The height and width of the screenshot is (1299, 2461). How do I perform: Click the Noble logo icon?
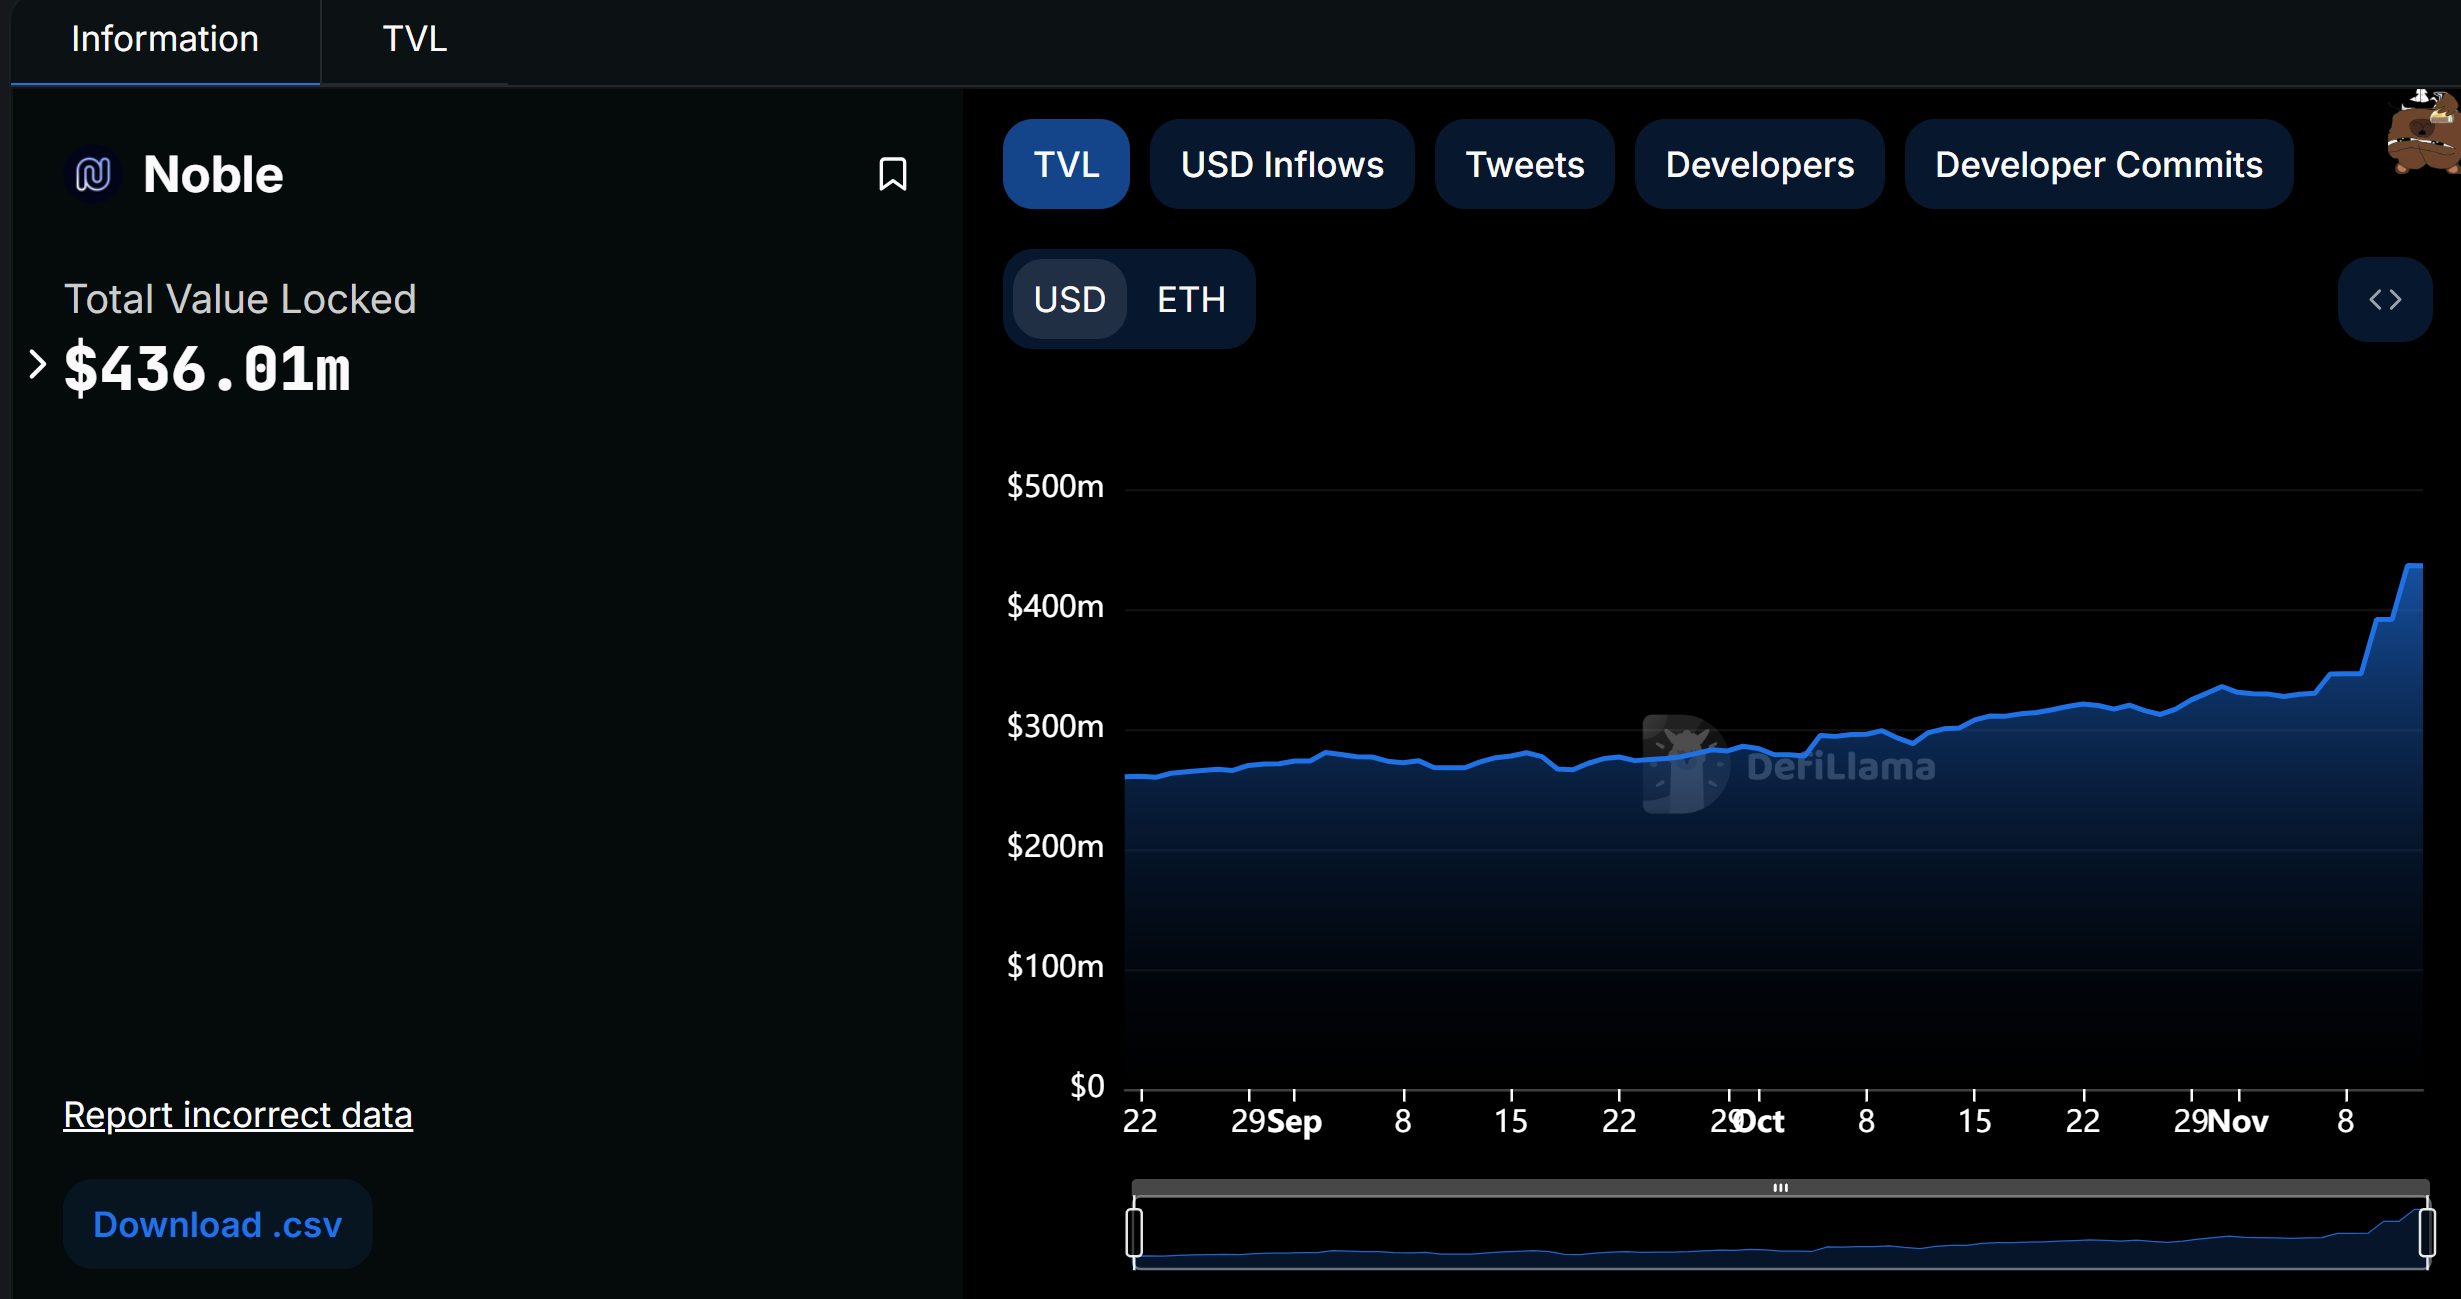[x=93, y=174]
